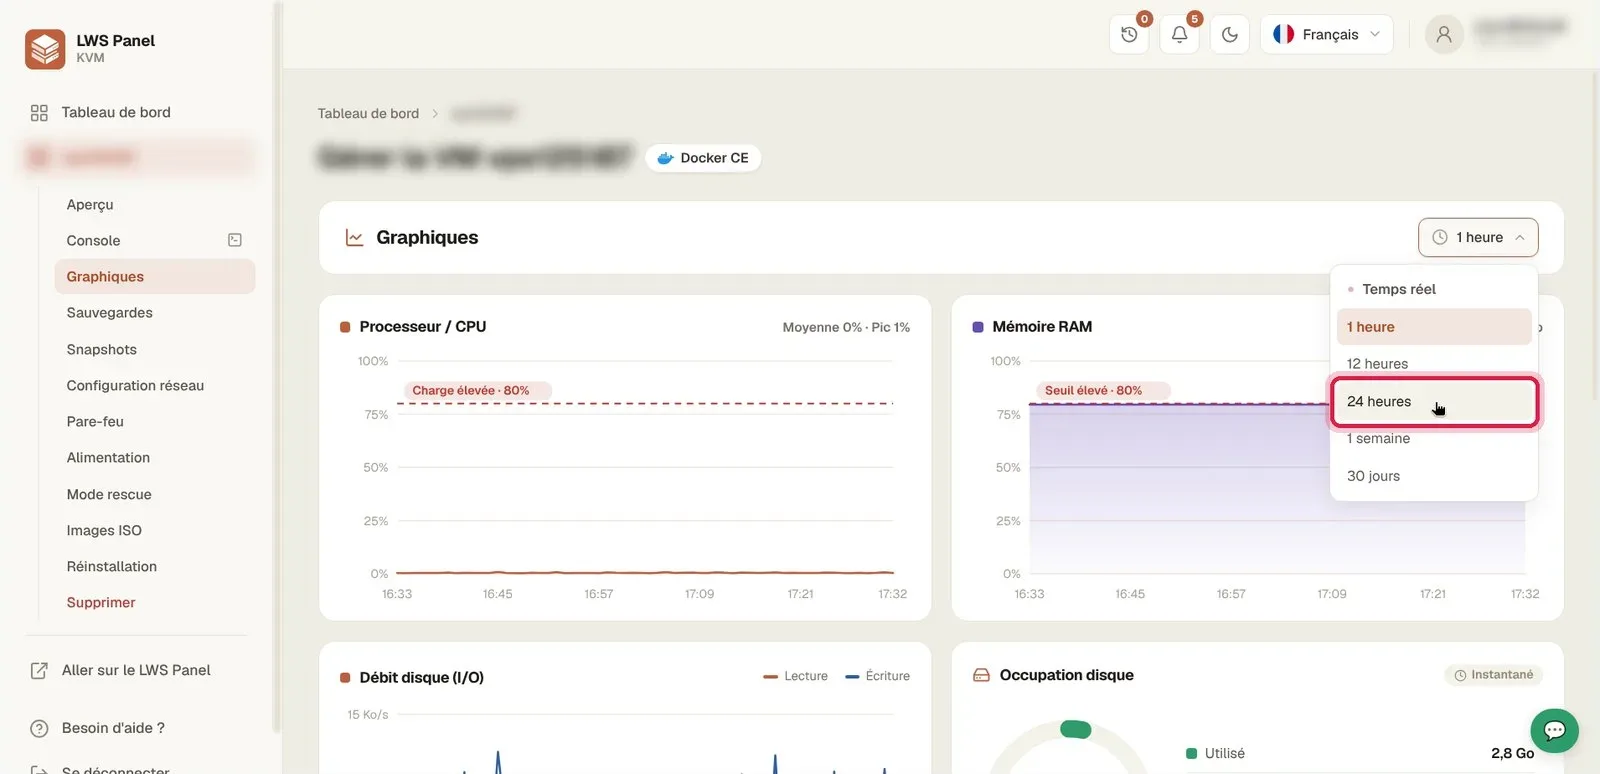1600x774 pixels.
Task: Open the user profile avatar icon
Action: [1444, 35]
